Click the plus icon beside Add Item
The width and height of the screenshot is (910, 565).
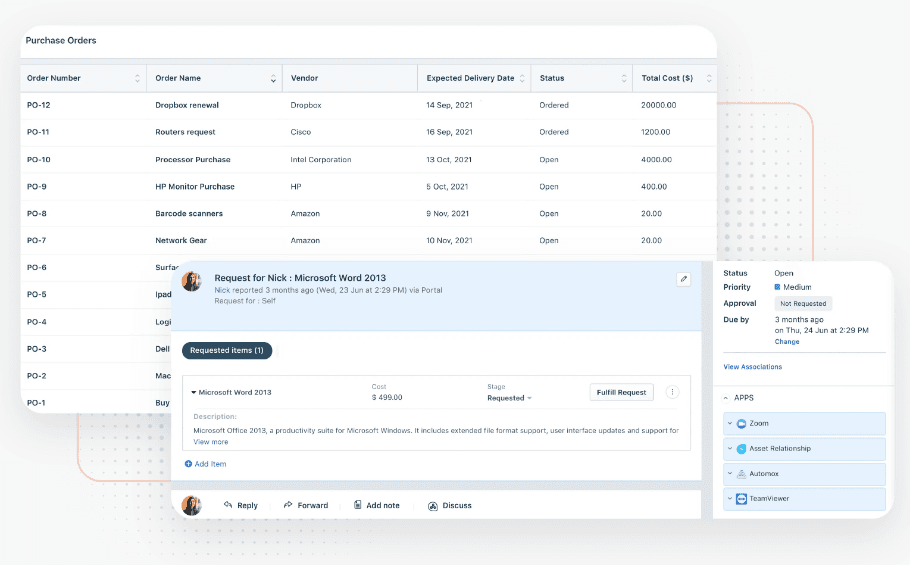click(x=188, y=464)
